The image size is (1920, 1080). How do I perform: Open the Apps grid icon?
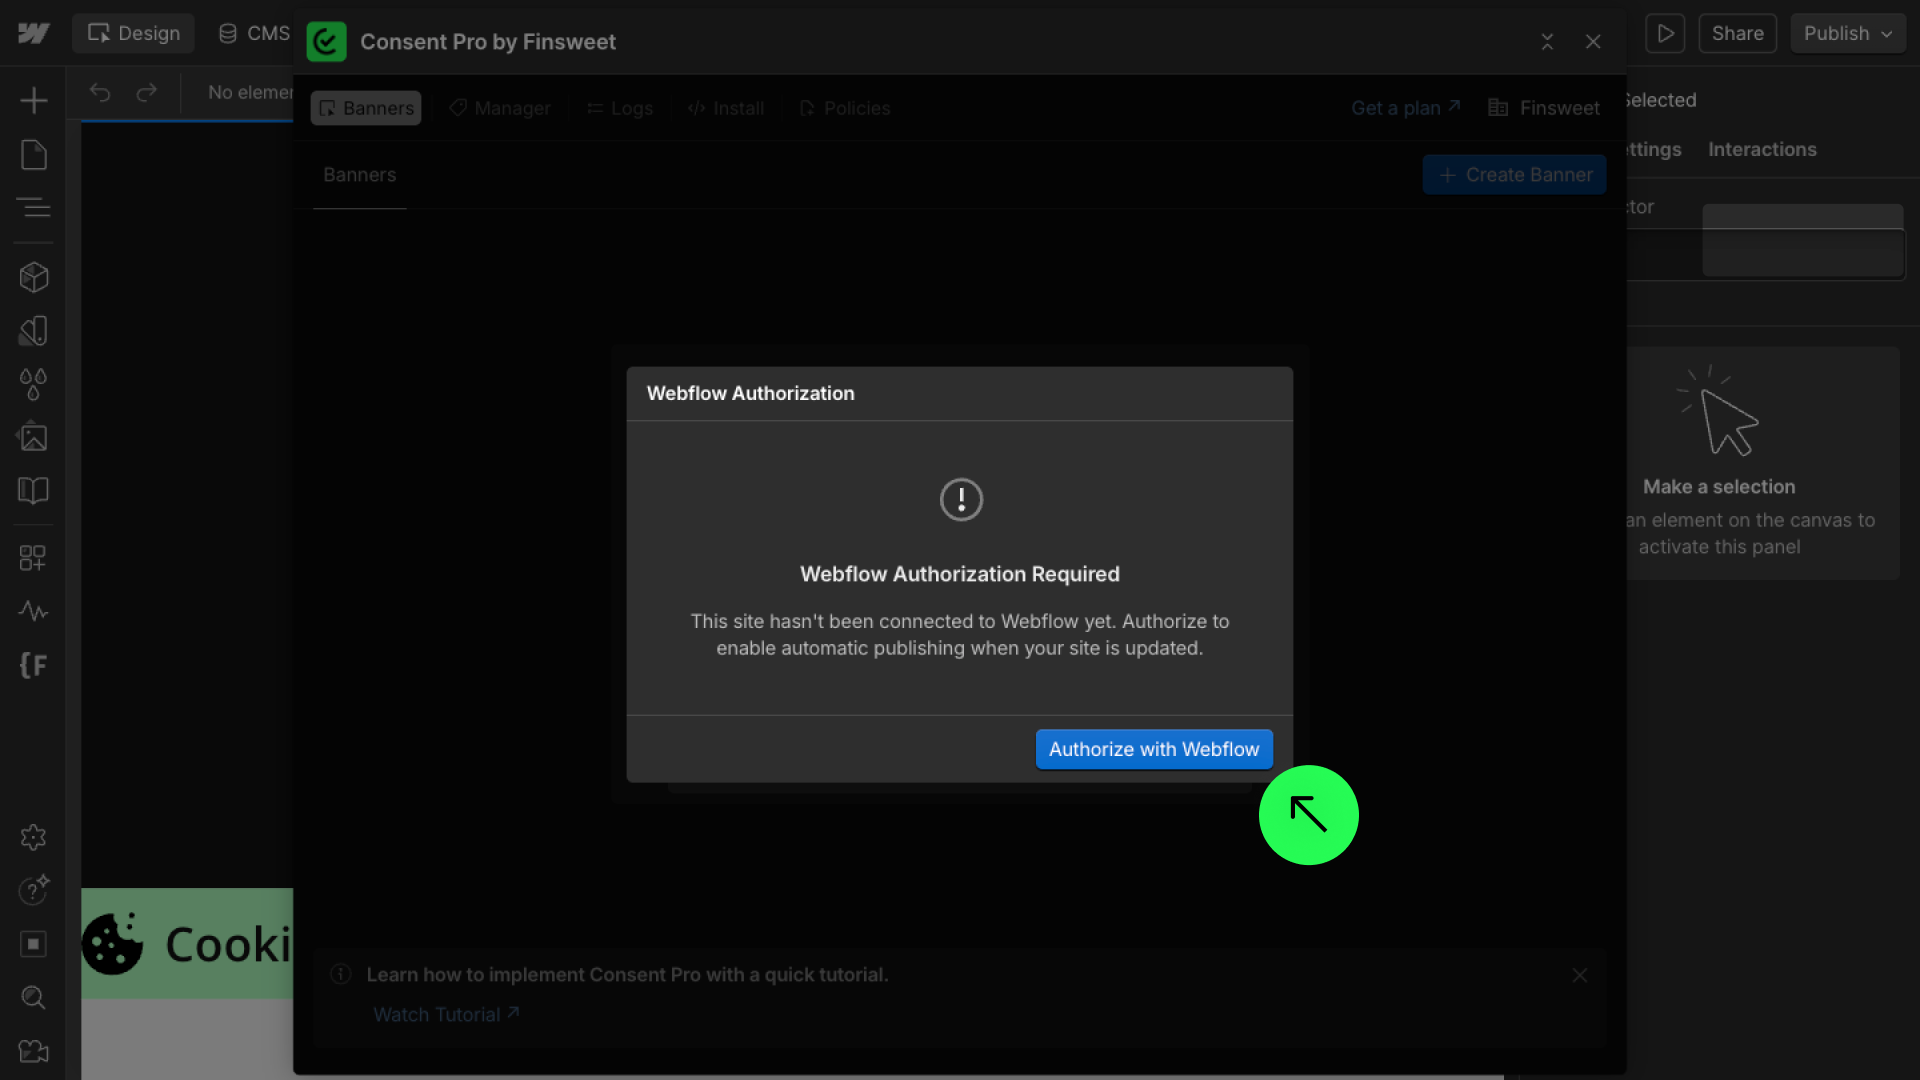point(33,557)
